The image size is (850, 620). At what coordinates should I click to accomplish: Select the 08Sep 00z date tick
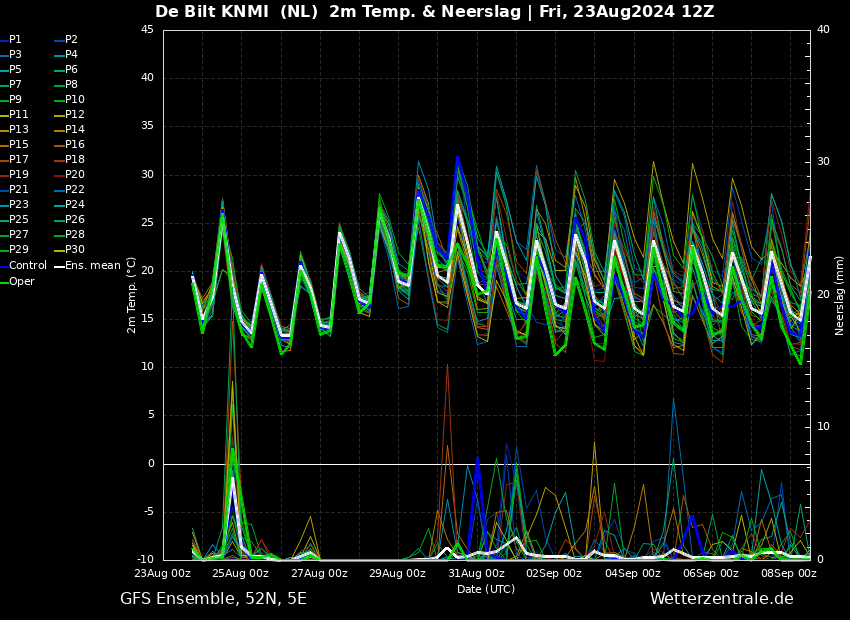point(788,574)
